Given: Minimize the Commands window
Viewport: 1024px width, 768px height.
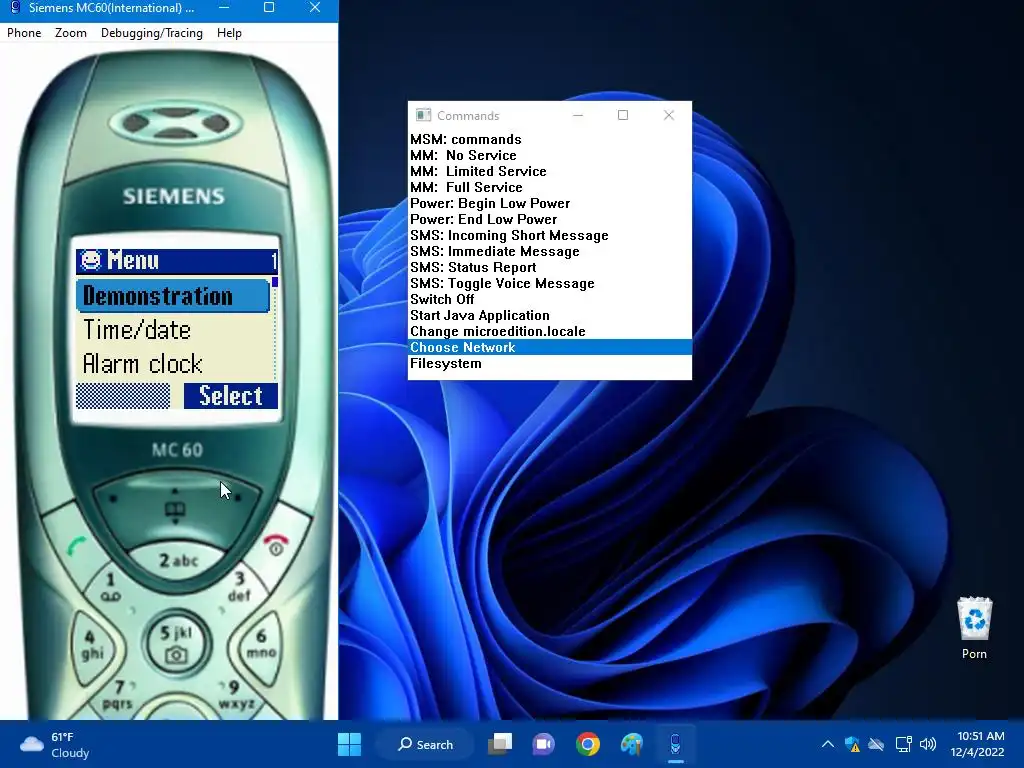Looking at the screenshot, I should coord(577,115).
